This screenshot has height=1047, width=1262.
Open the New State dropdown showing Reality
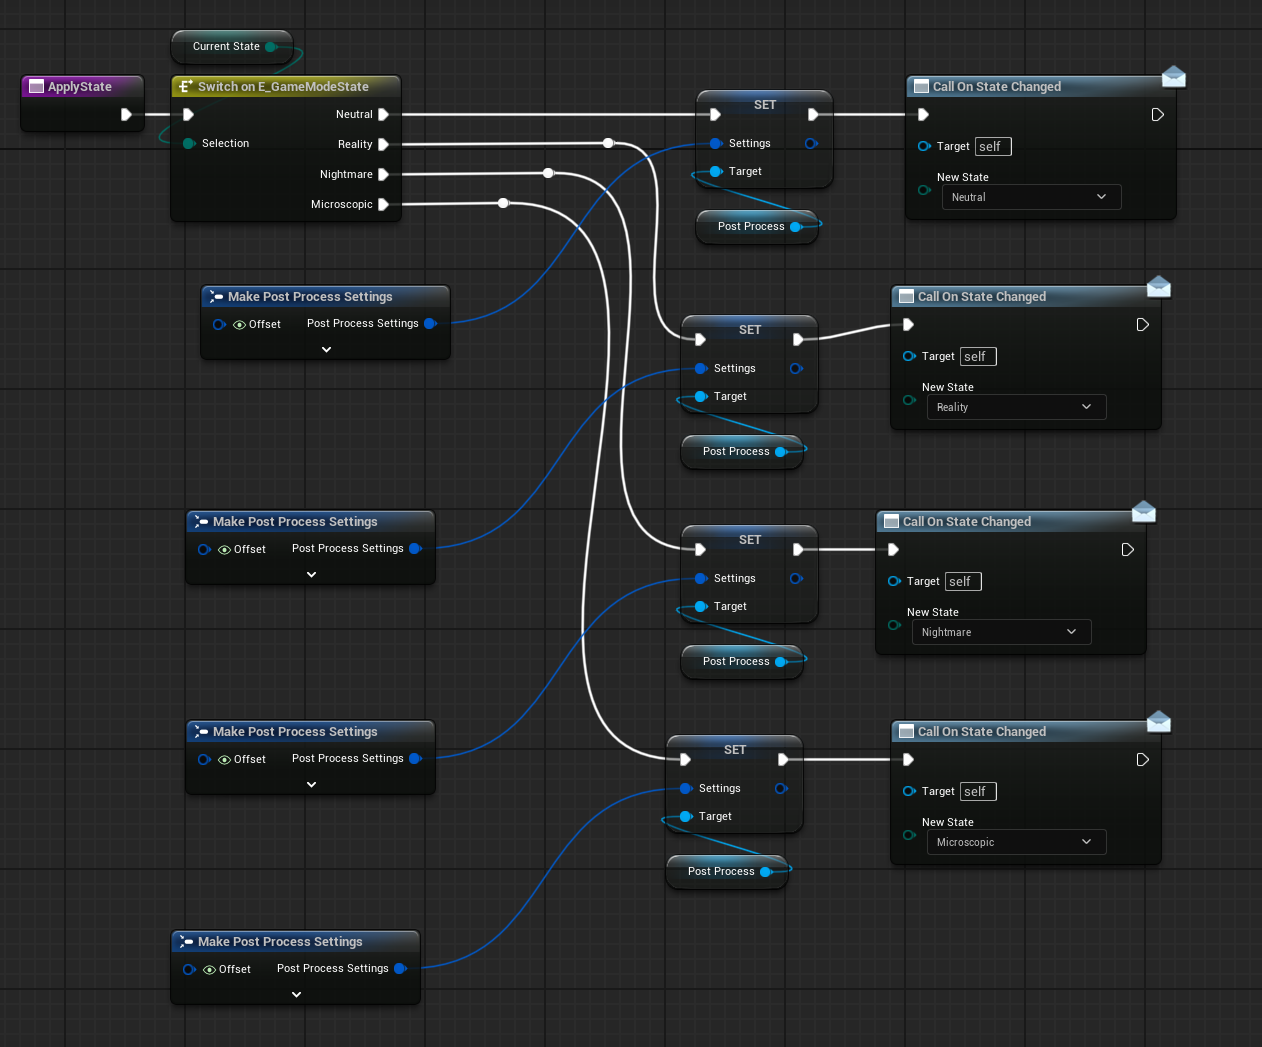click(x=1016, y=407)
